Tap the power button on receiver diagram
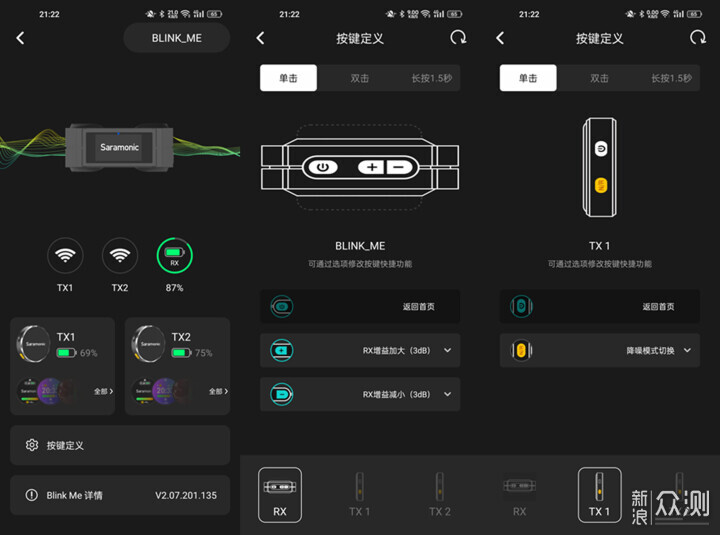720x535 pixels. click(x=323, y=167)
